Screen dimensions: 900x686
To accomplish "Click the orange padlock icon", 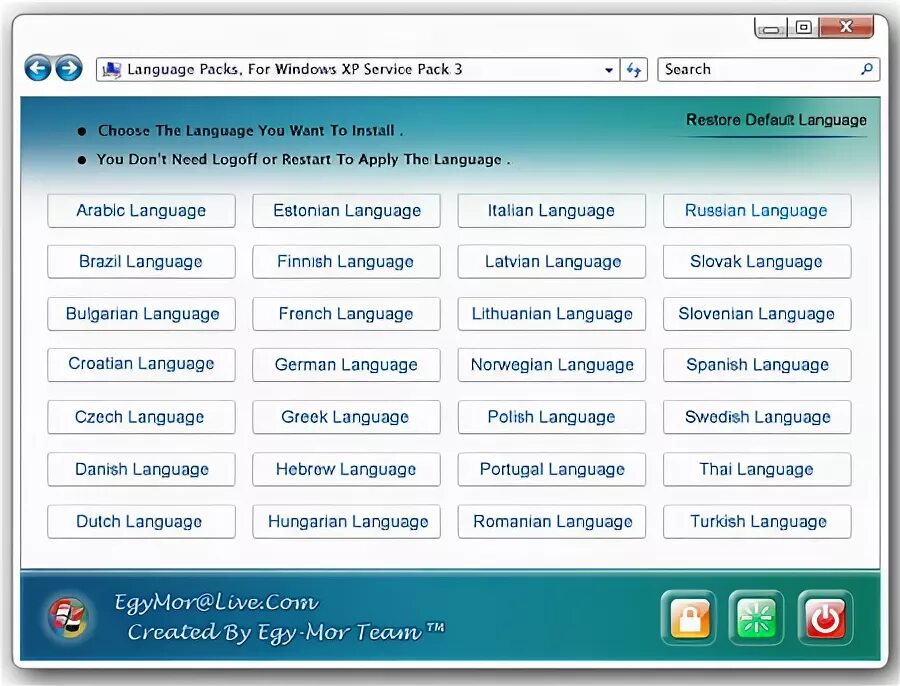I will (x=689, y=618).
